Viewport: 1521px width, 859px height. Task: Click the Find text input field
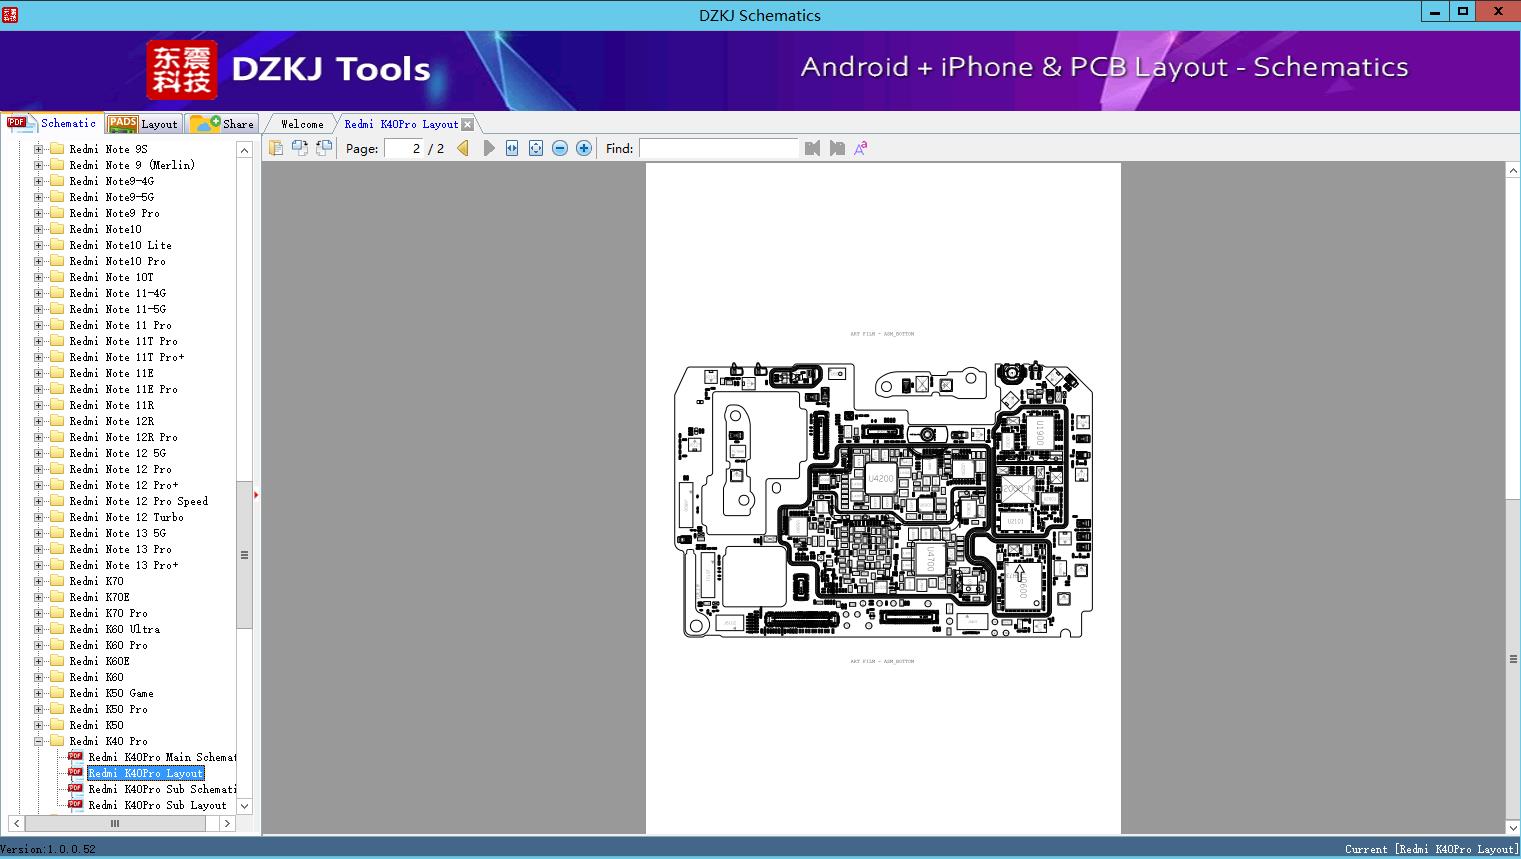pyautogui.click(x=718, y=148)
